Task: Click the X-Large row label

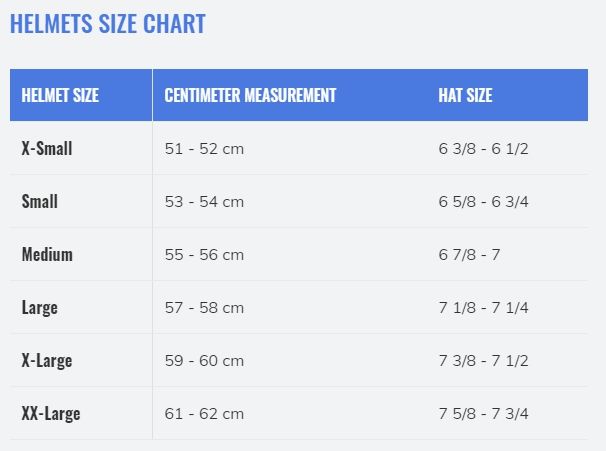Action: [x=47, y=361]
